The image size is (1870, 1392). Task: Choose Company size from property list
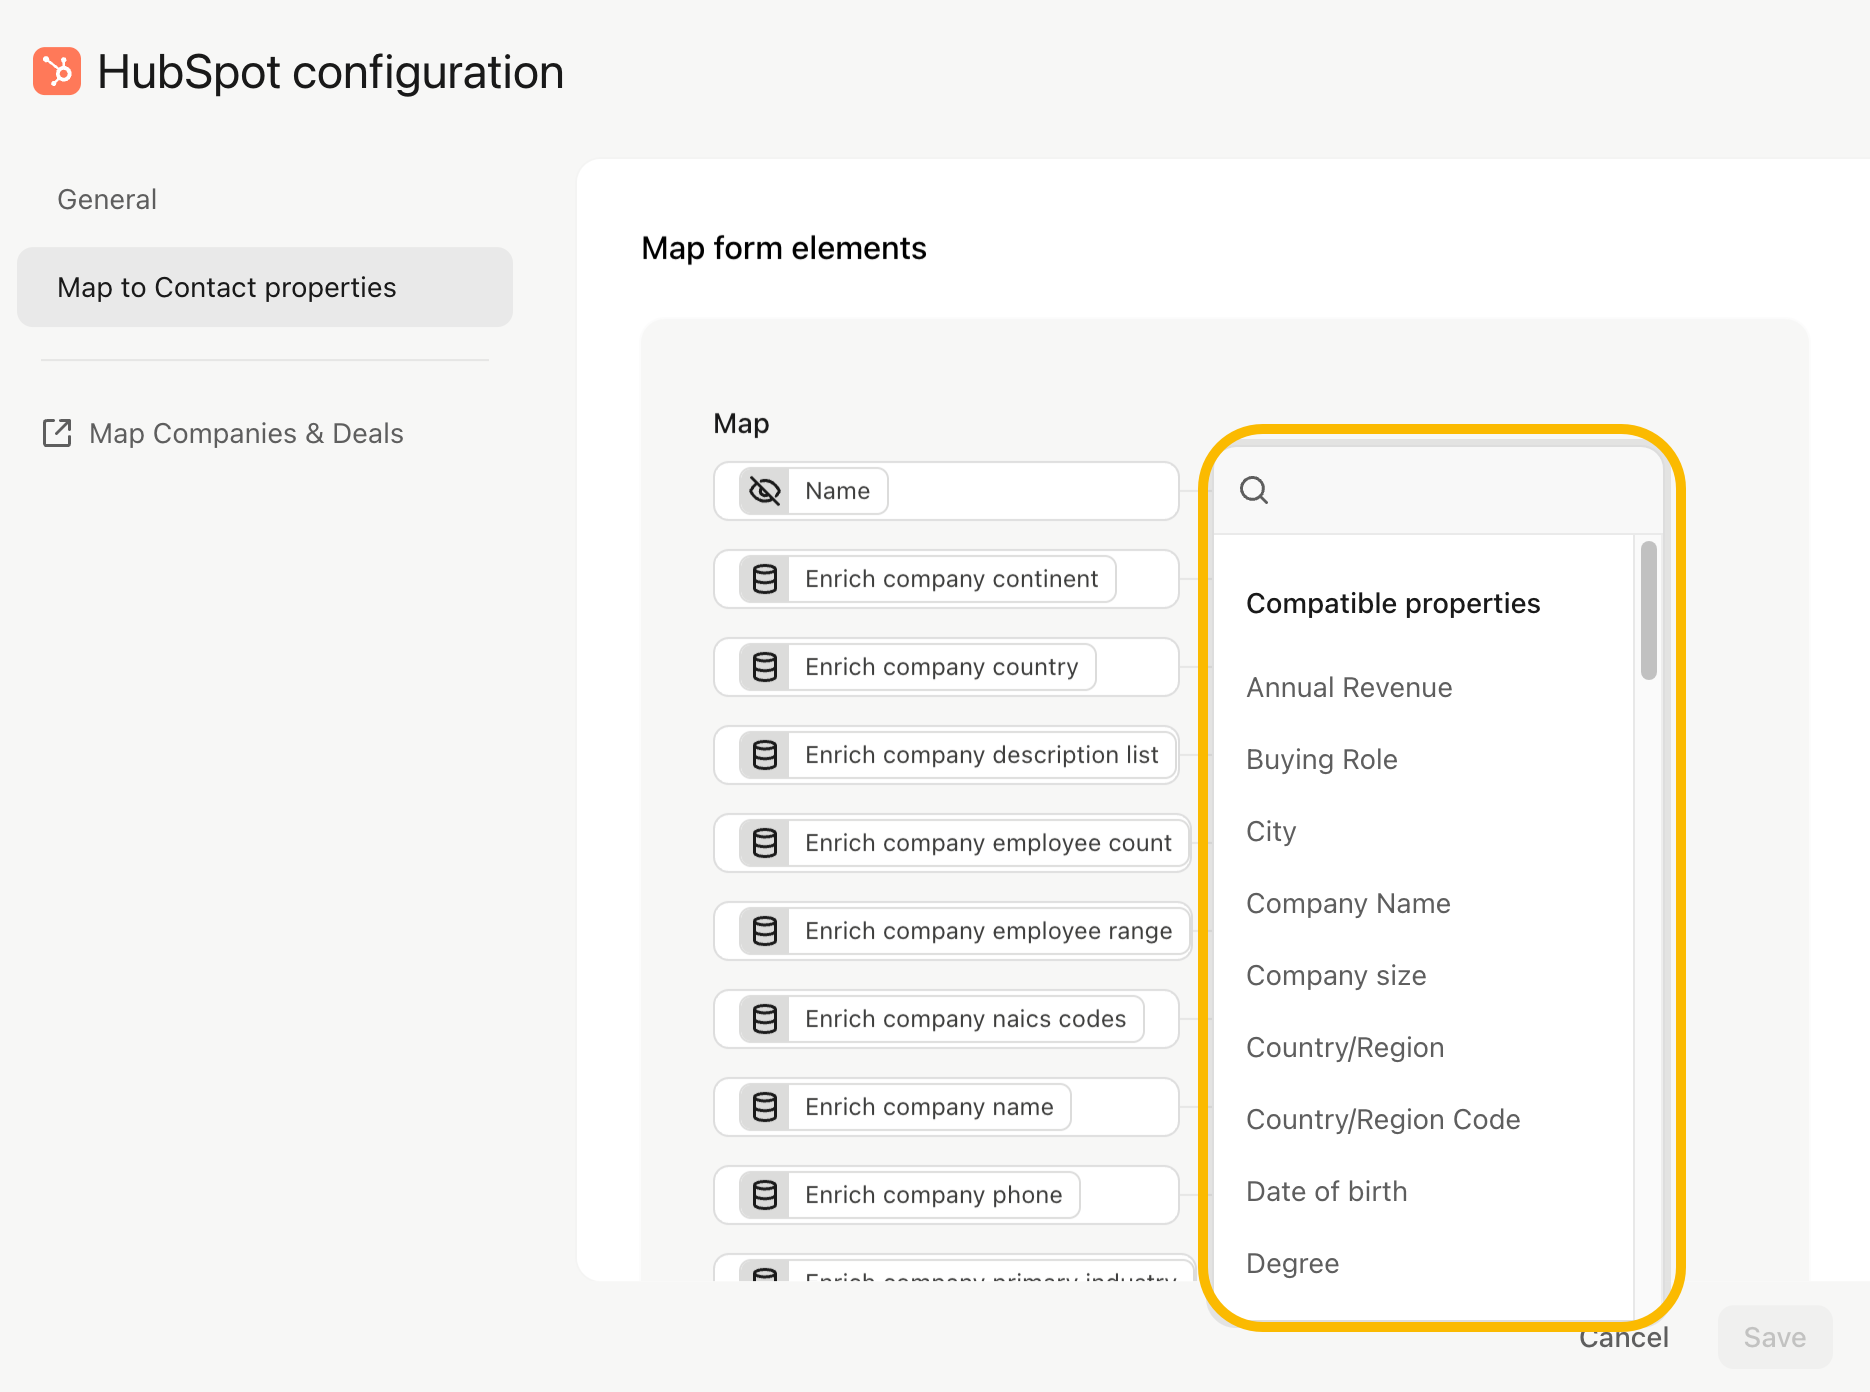[1336, 976]
